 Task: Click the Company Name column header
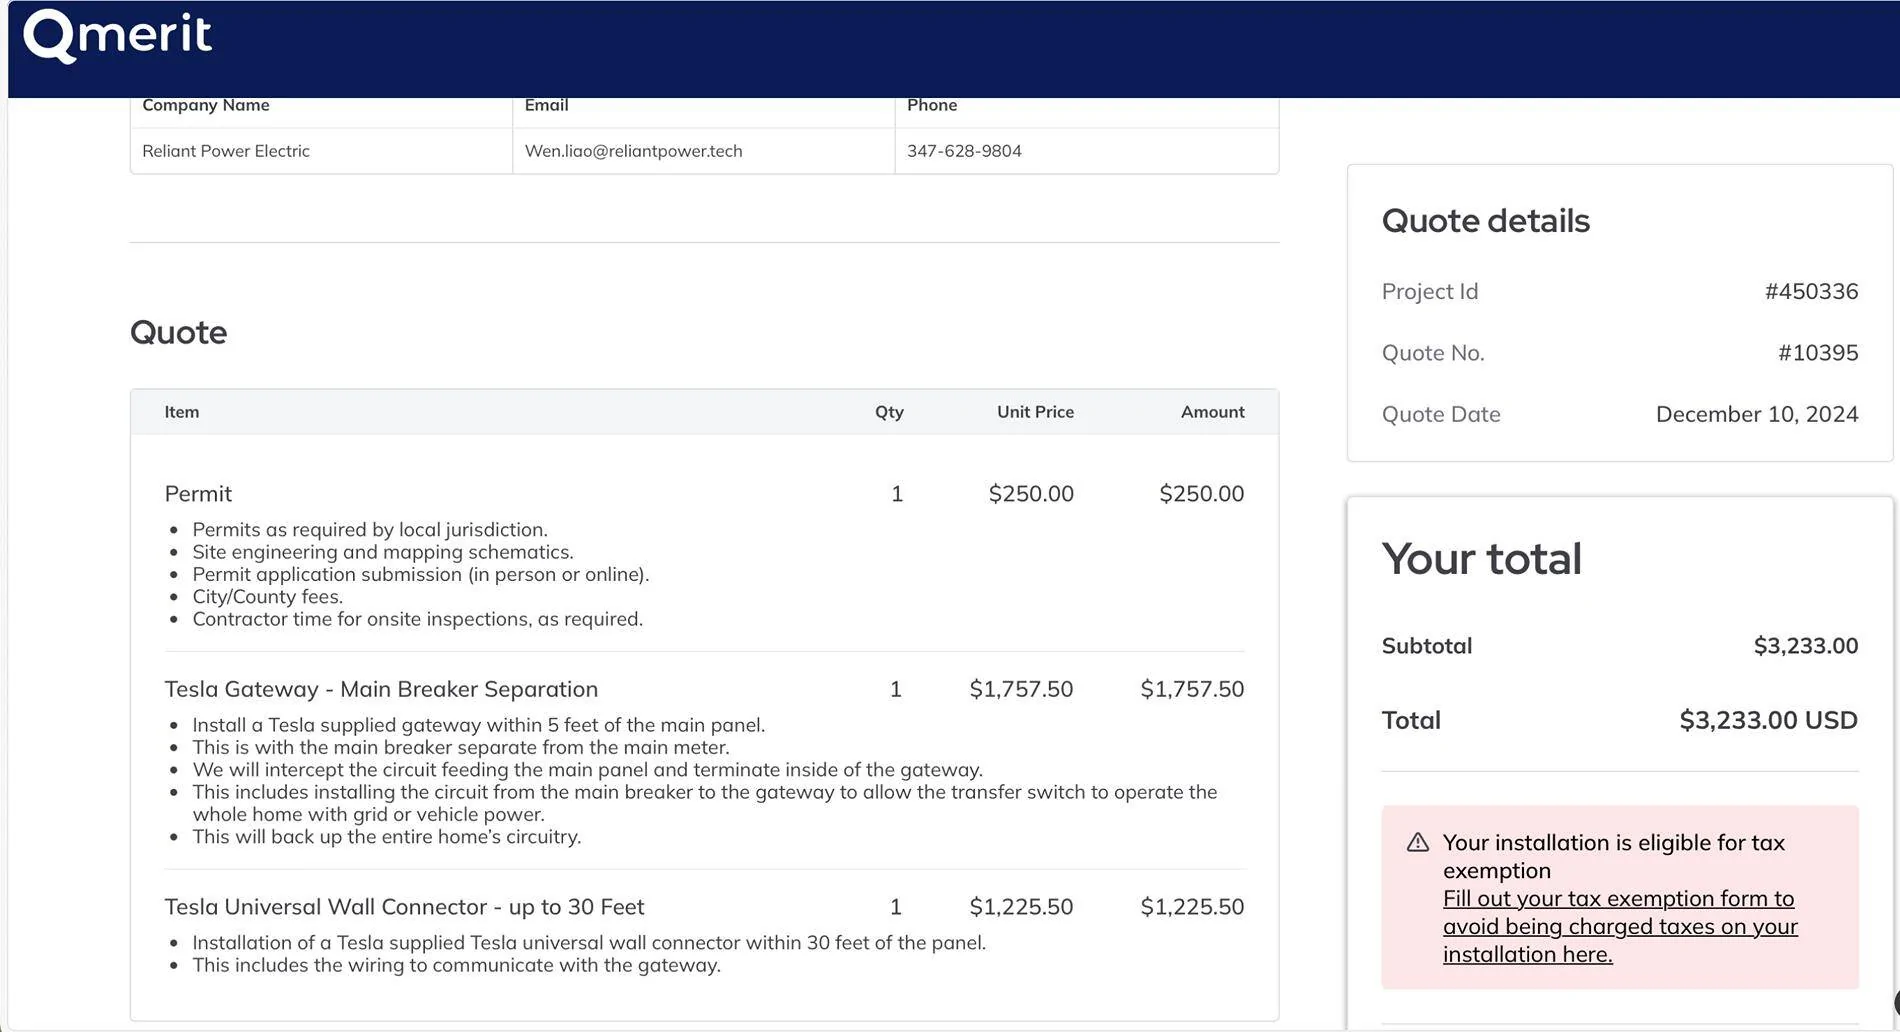click(205, 105)
